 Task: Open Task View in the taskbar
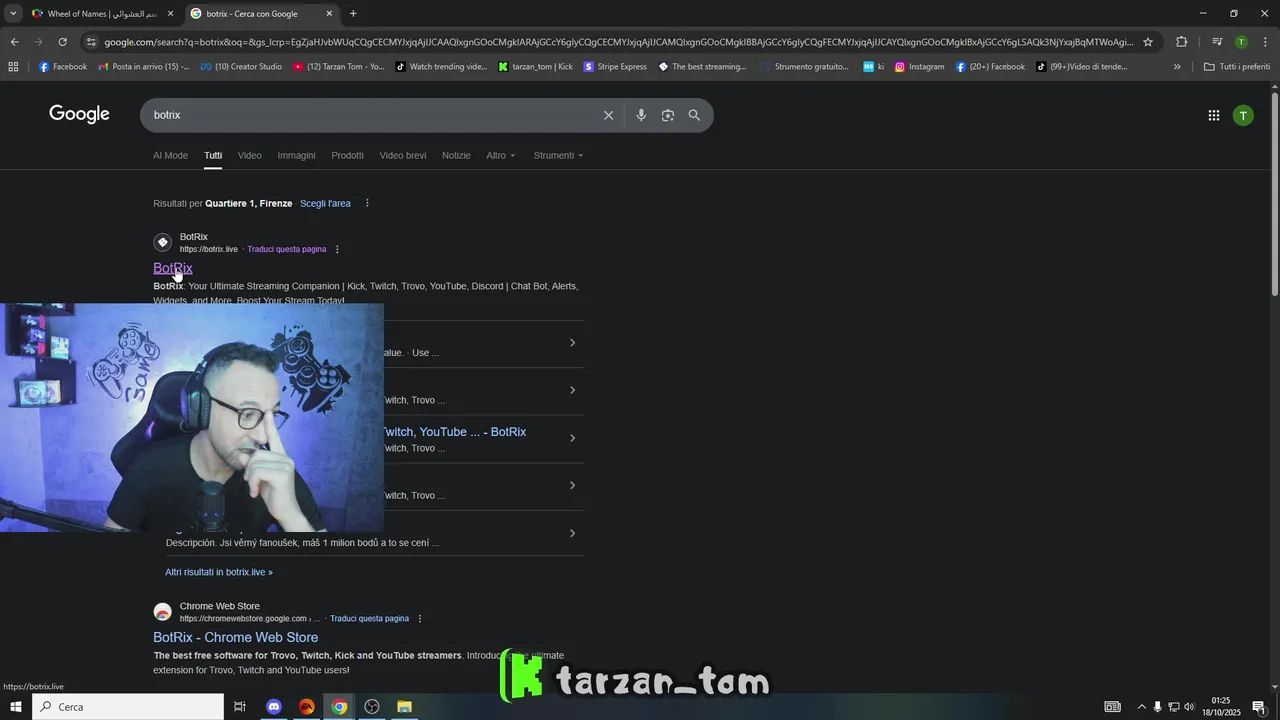(240, 707)
